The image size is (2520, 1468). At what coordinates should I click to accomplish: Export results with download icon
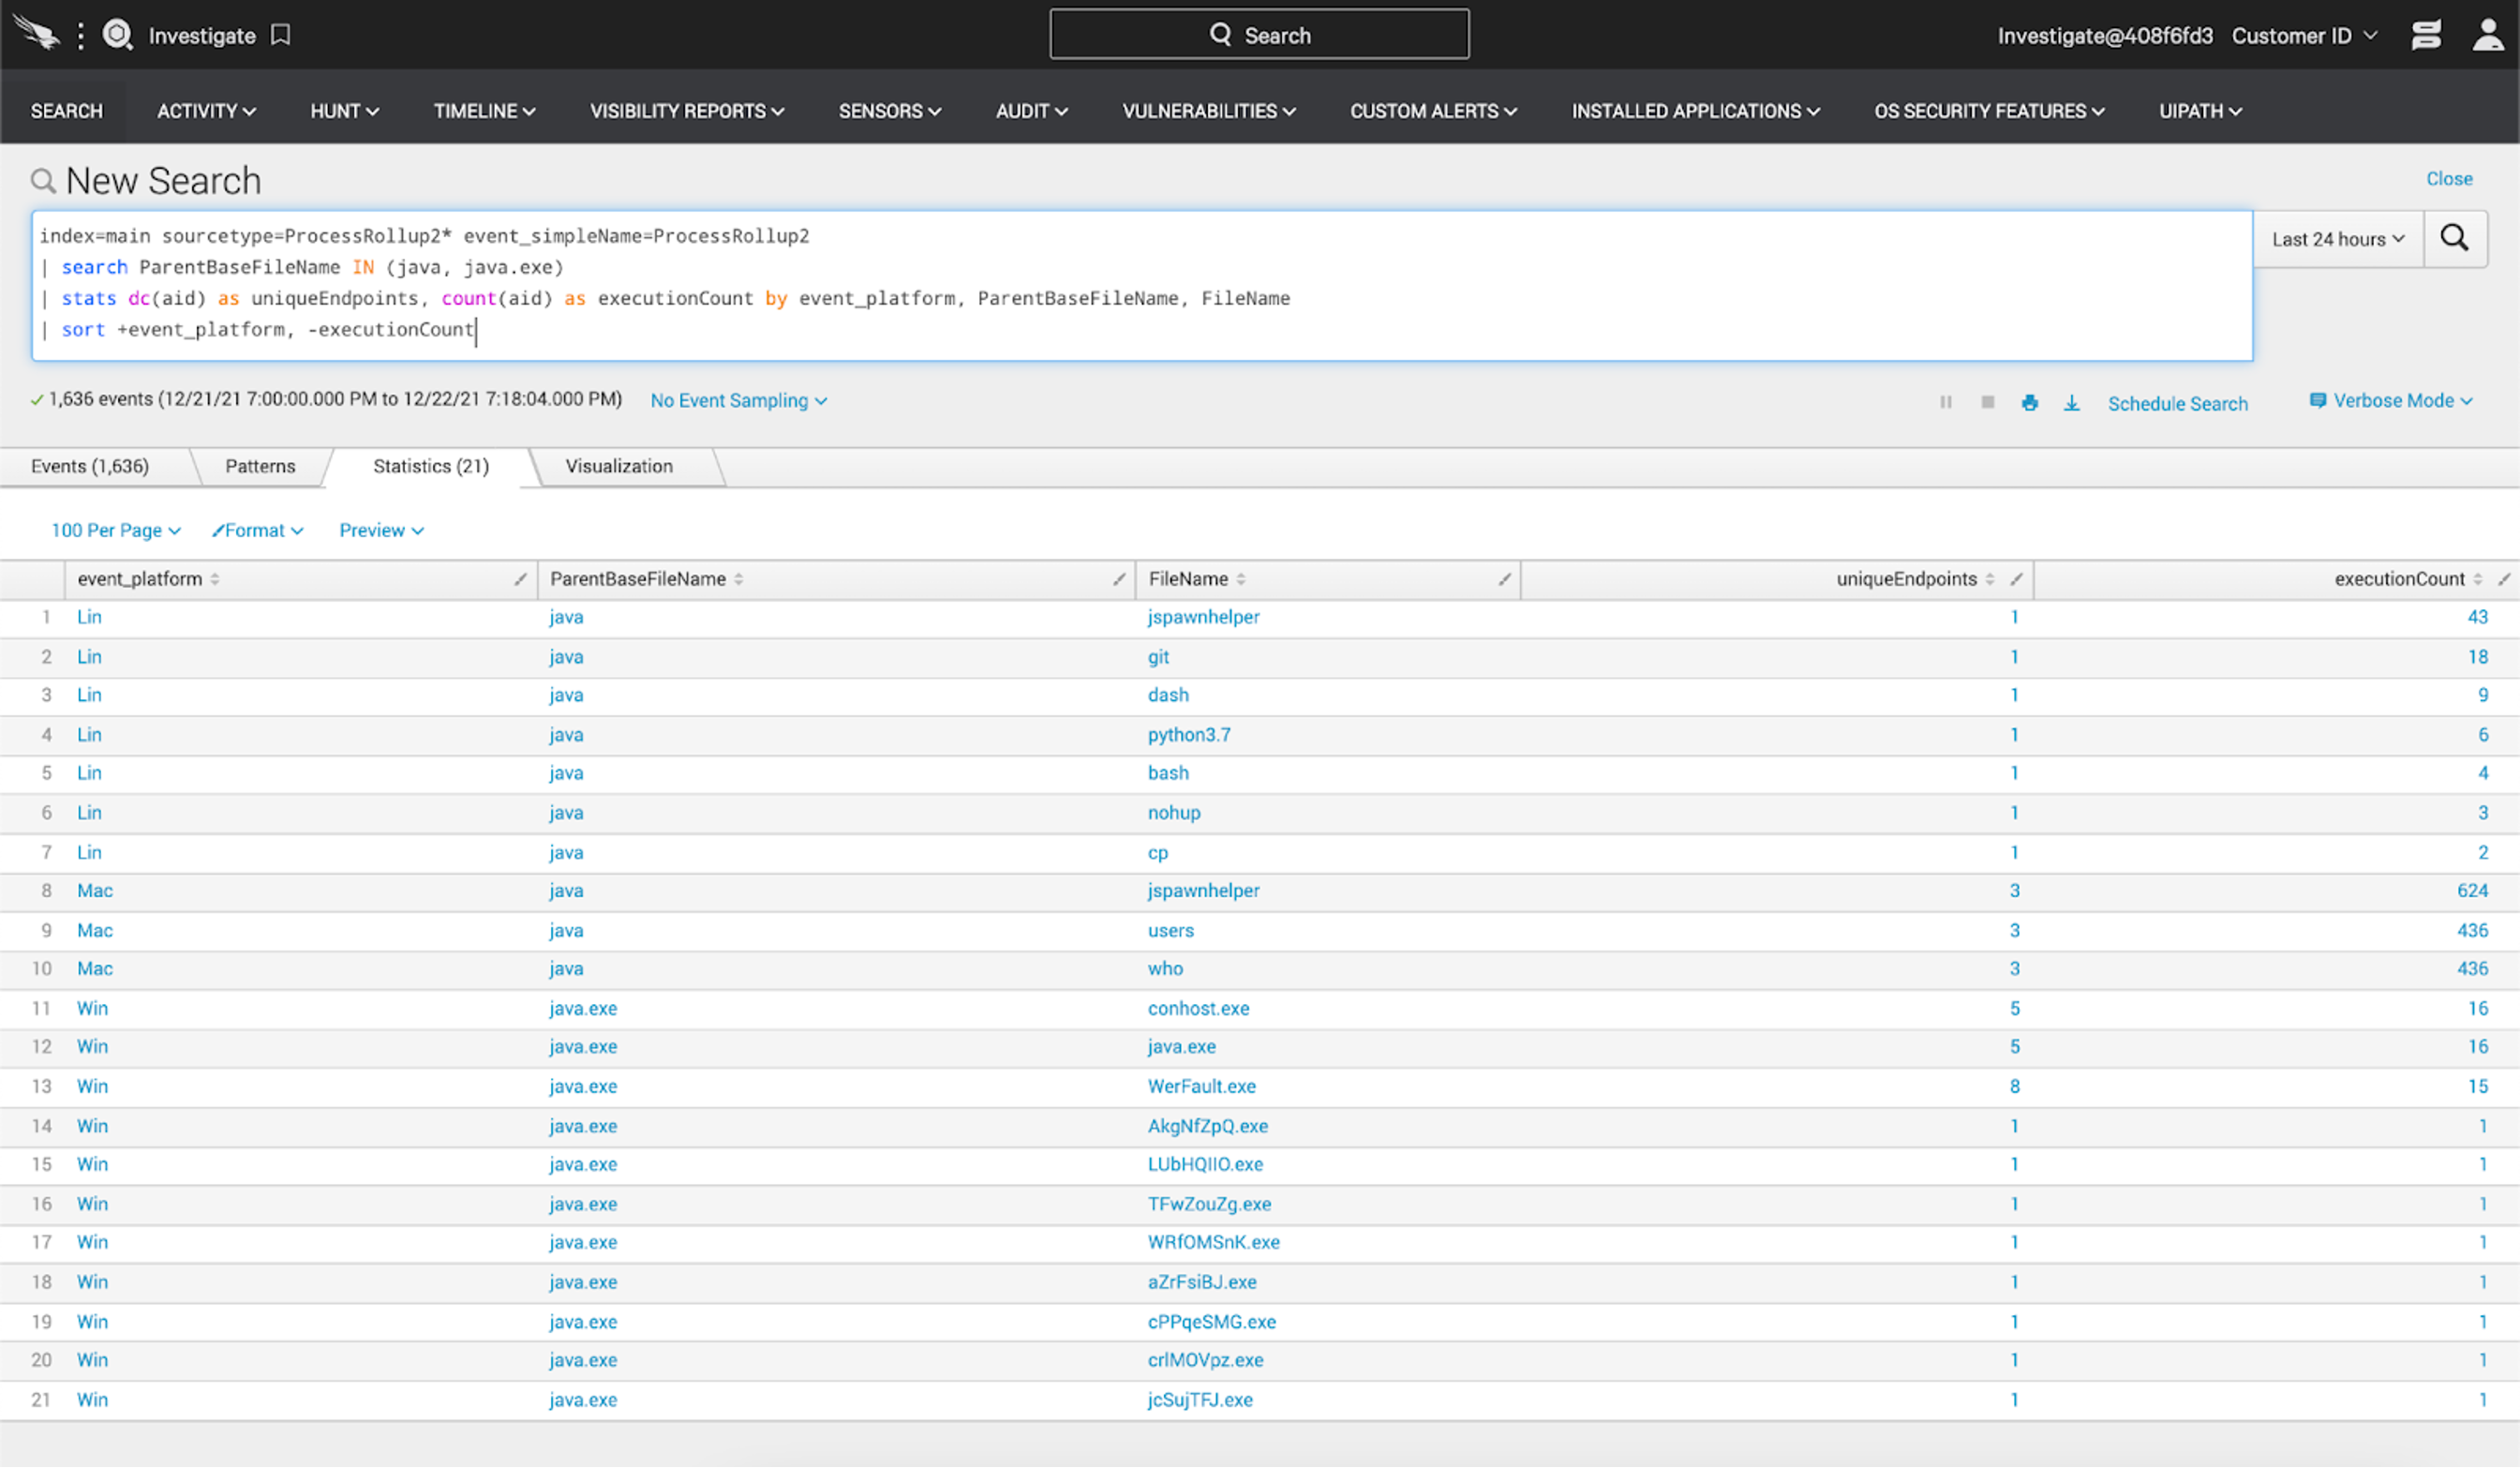click(x=2072, y=402)
